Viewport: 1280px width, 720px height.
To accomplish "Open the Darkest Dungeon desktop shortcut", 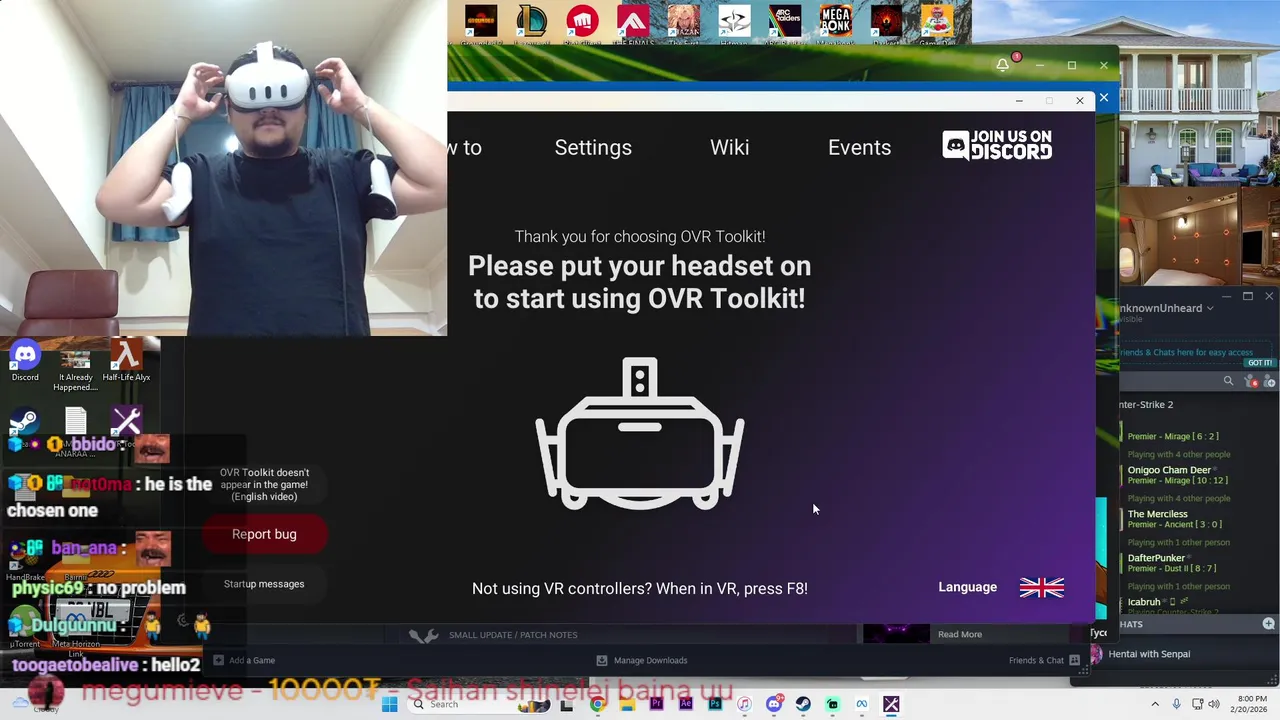I will (886, 23).
